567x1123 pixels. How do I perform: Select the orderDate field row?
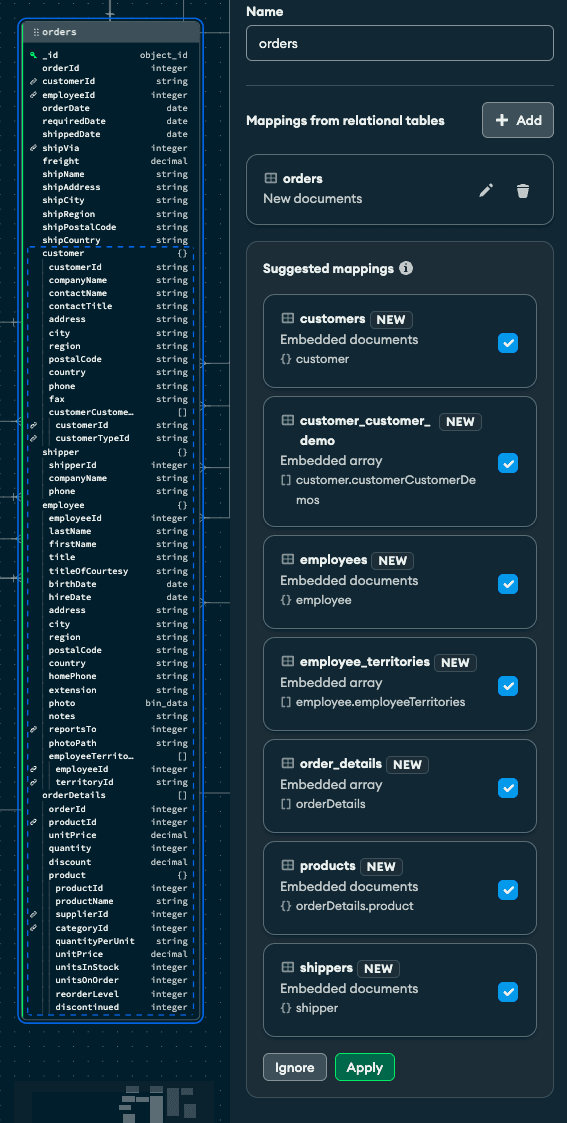tap(111, 108)
